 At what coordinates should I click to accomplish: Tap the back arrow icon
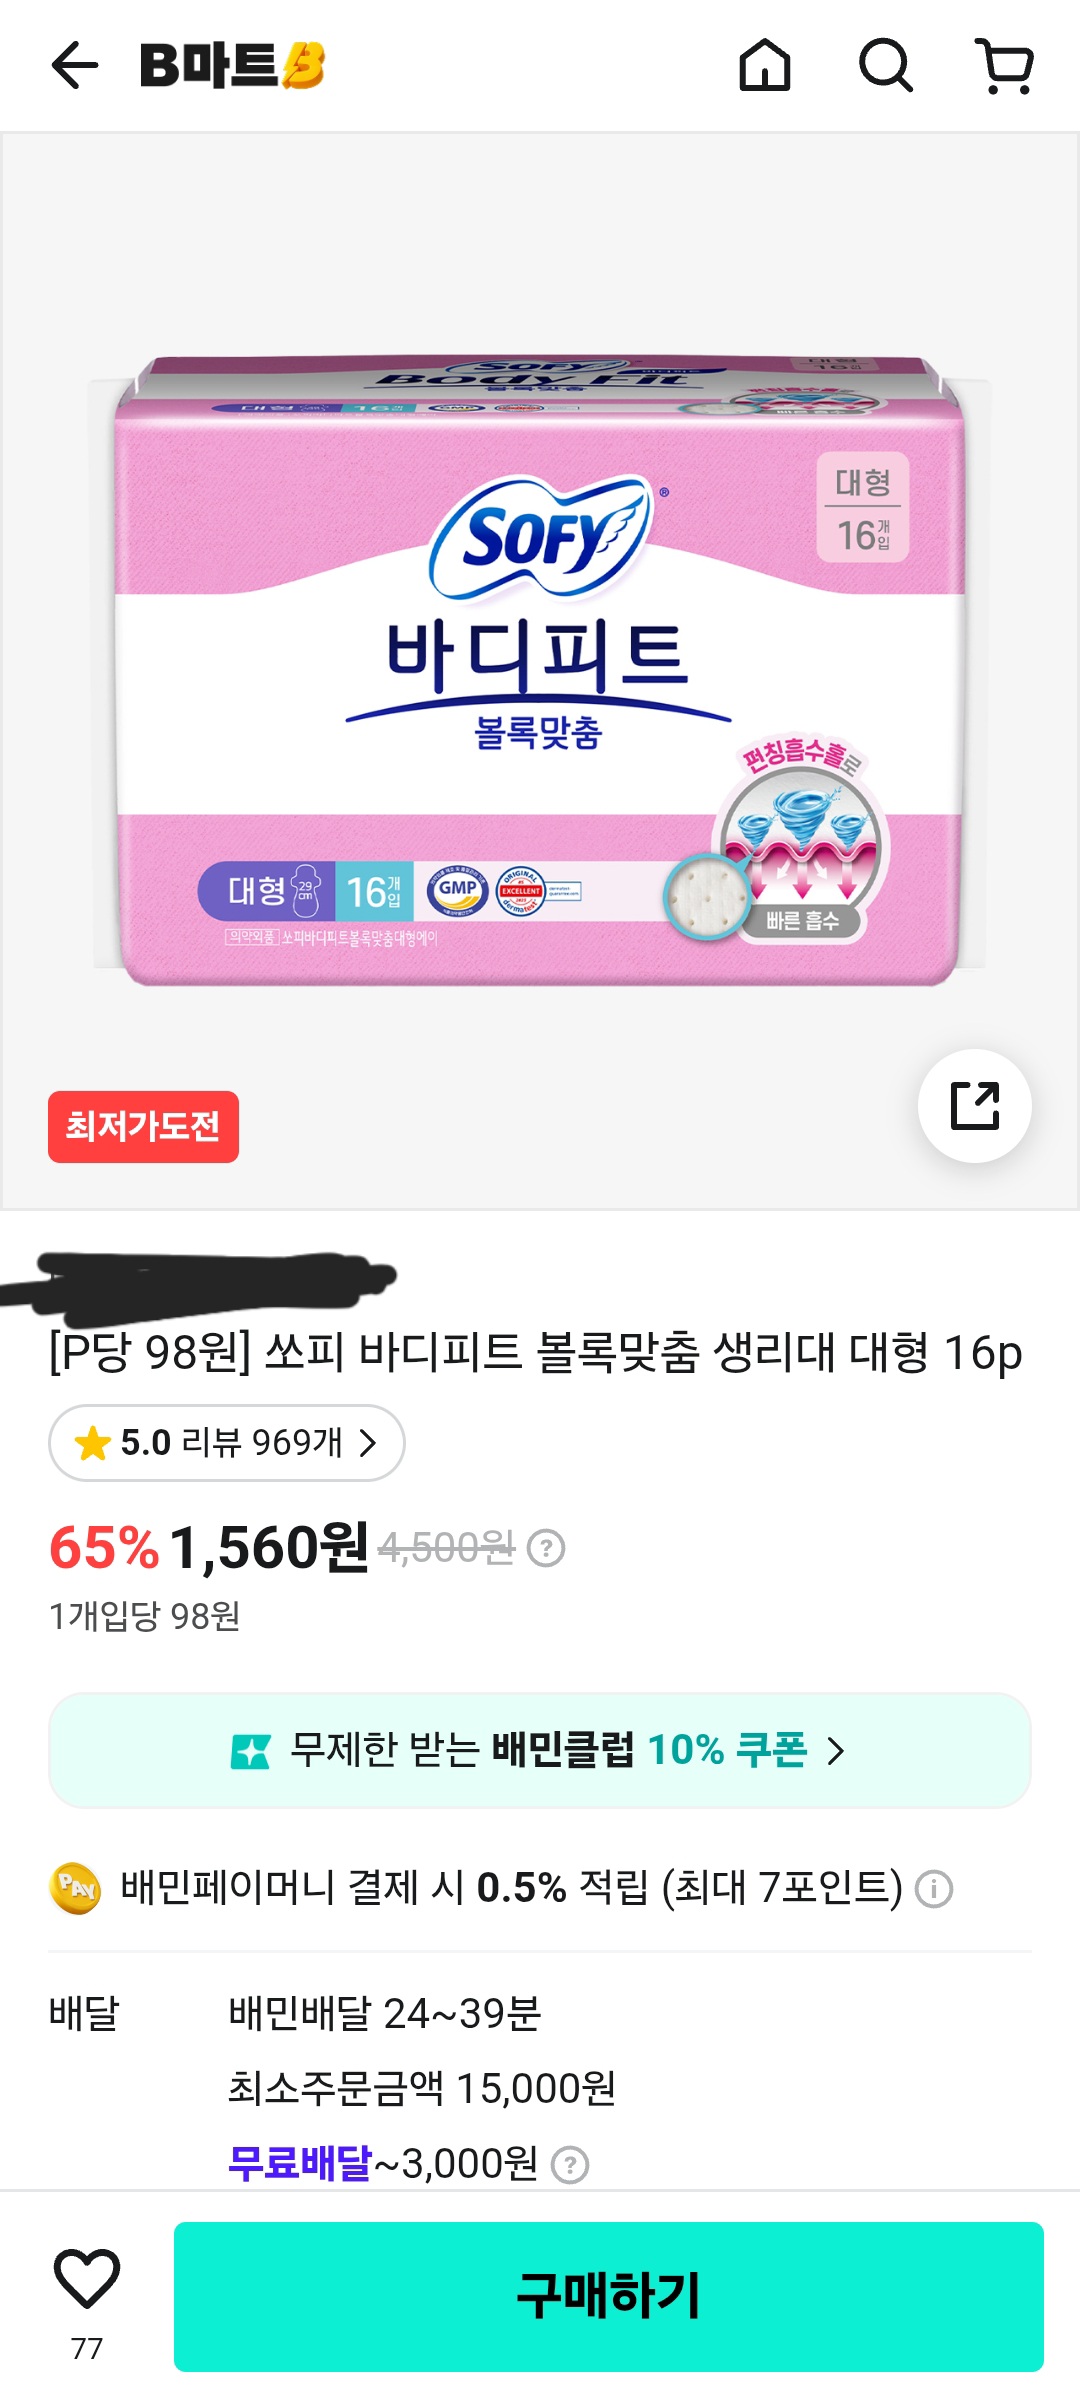75,66
